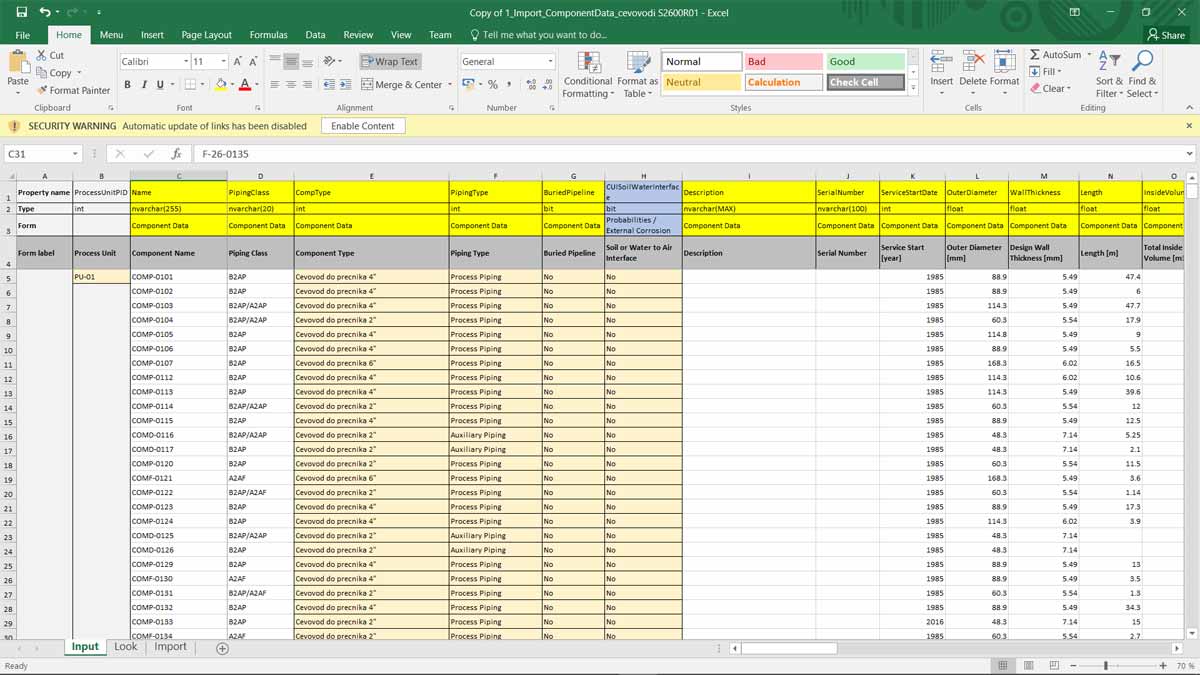Close the security warning bar
The width and height of the screenshot is (1200, 675).
click(1188, 126)
